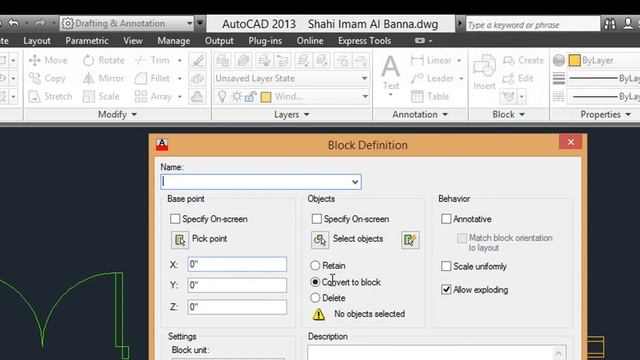Uncheck Allow exploding

[x=446, y=289]
